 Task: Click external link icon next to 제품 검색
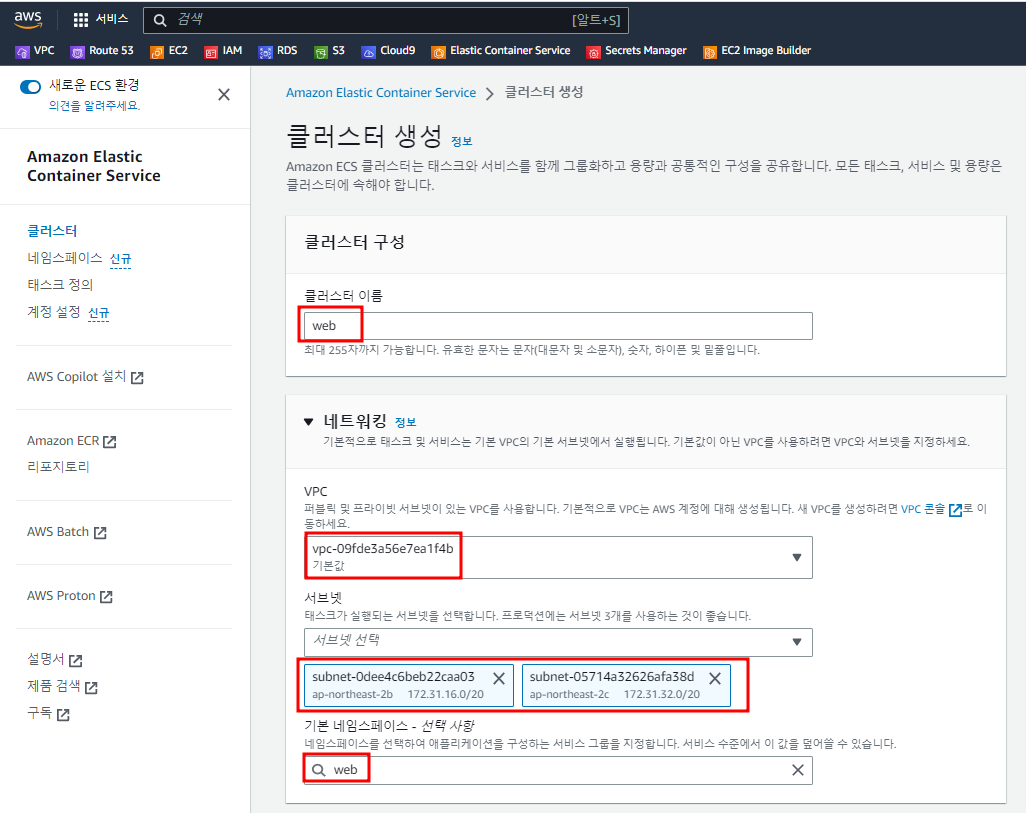point(91,687)
